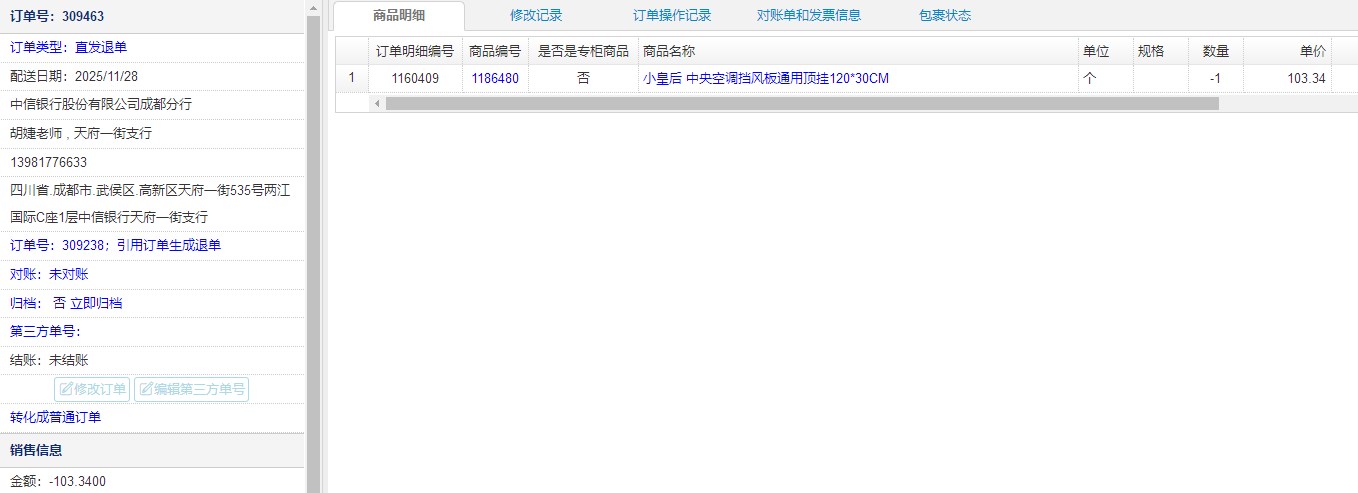Click the left panel scrollbar up arrow
1358x493 pixels.
pyautogui.click(x=313, y=8)
